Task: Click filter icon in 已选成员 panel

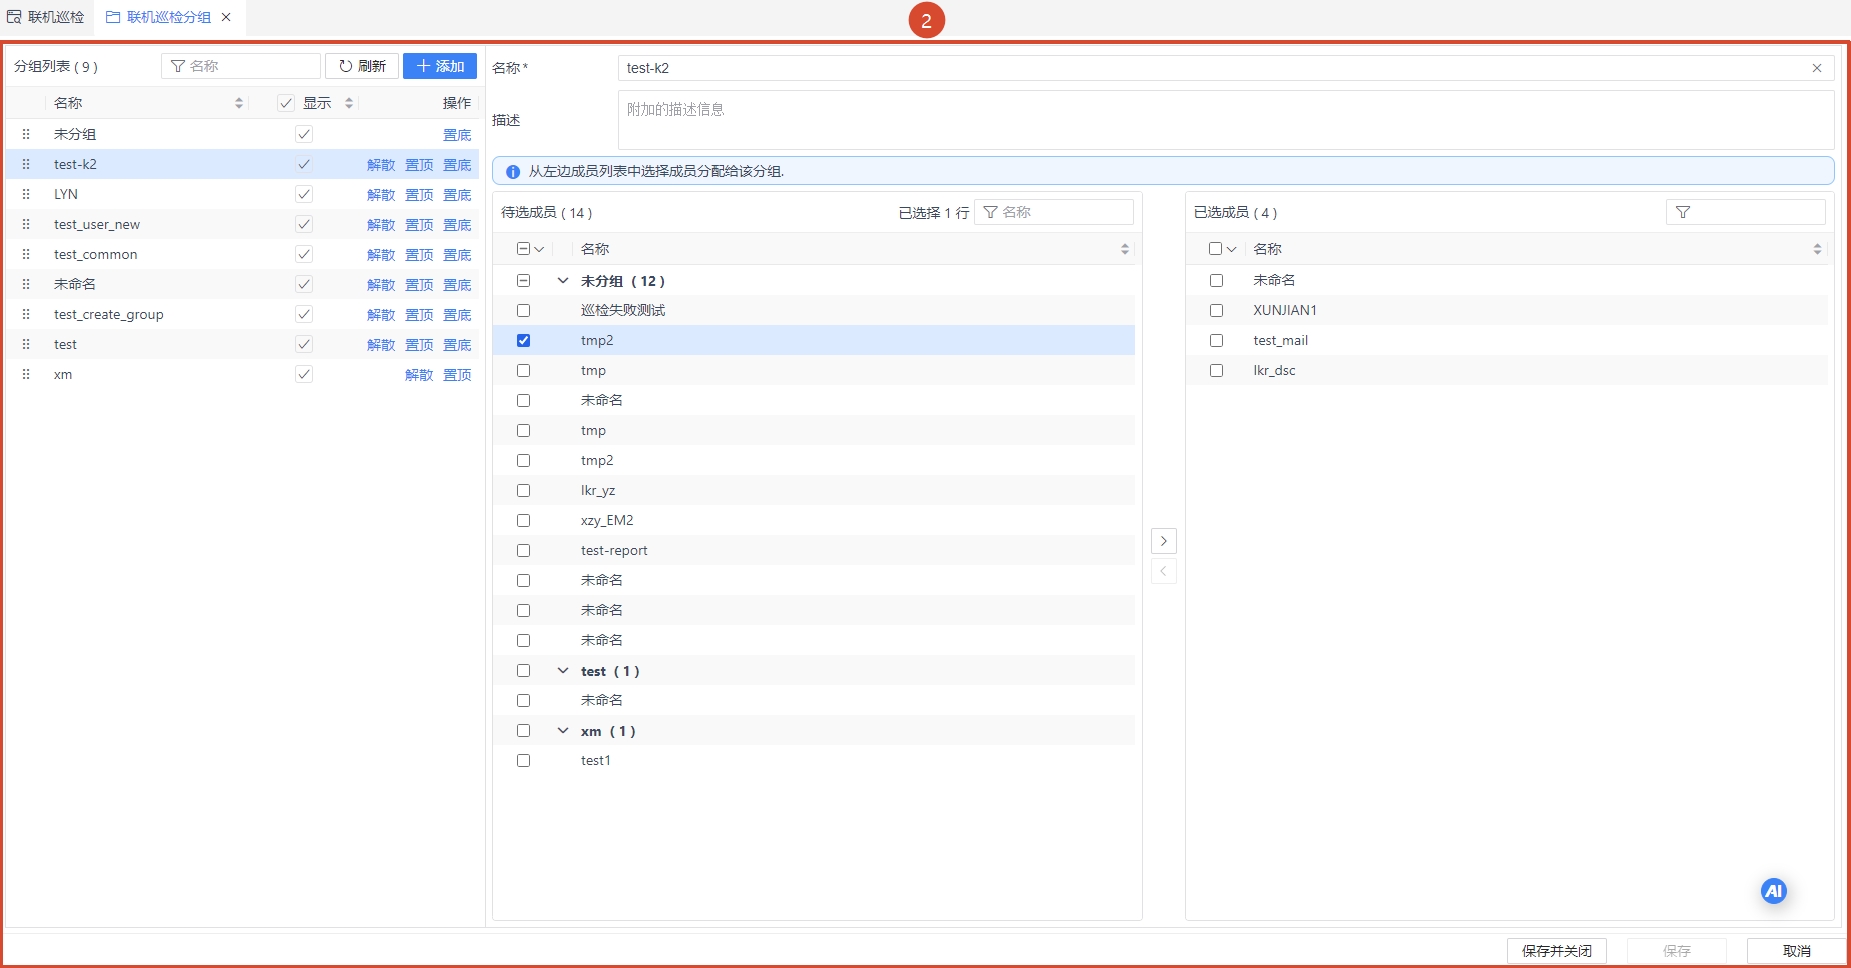Action: pyautogui.click(x=1683, y=212)
